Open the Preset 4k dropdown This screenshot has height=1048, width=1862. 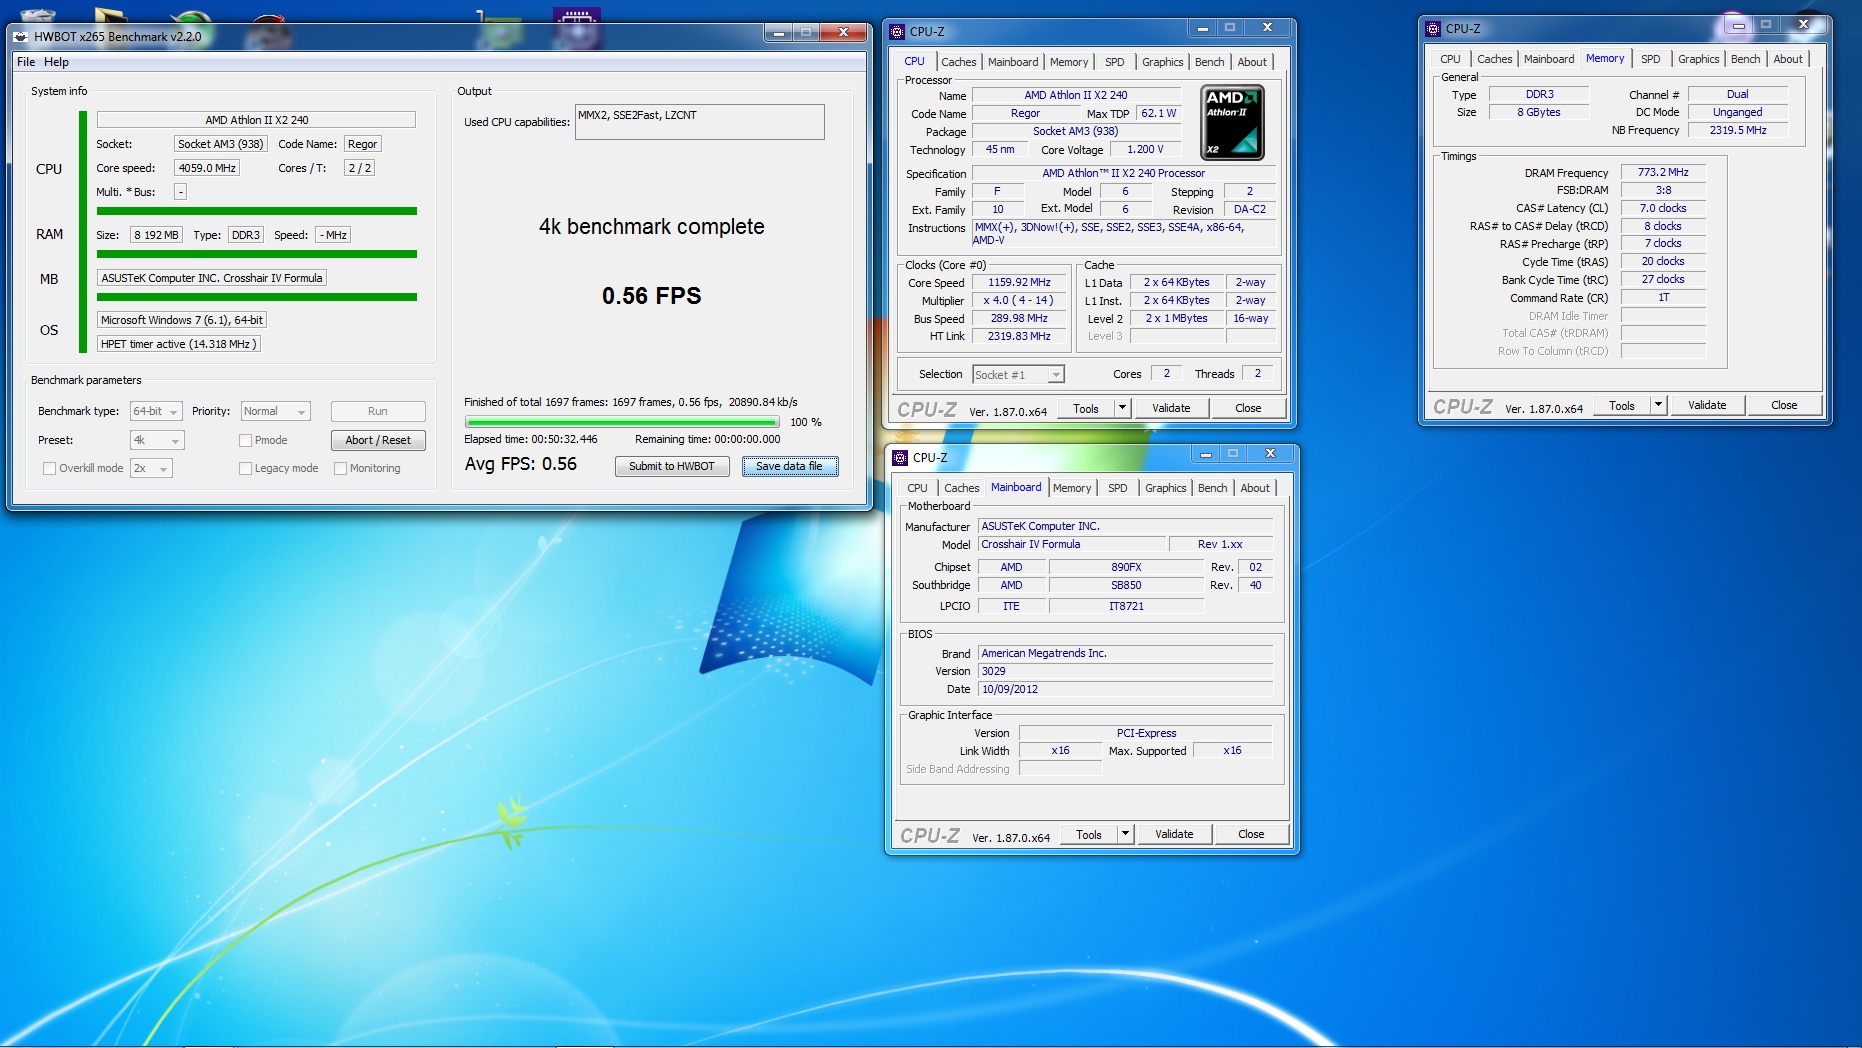point(157,440)
